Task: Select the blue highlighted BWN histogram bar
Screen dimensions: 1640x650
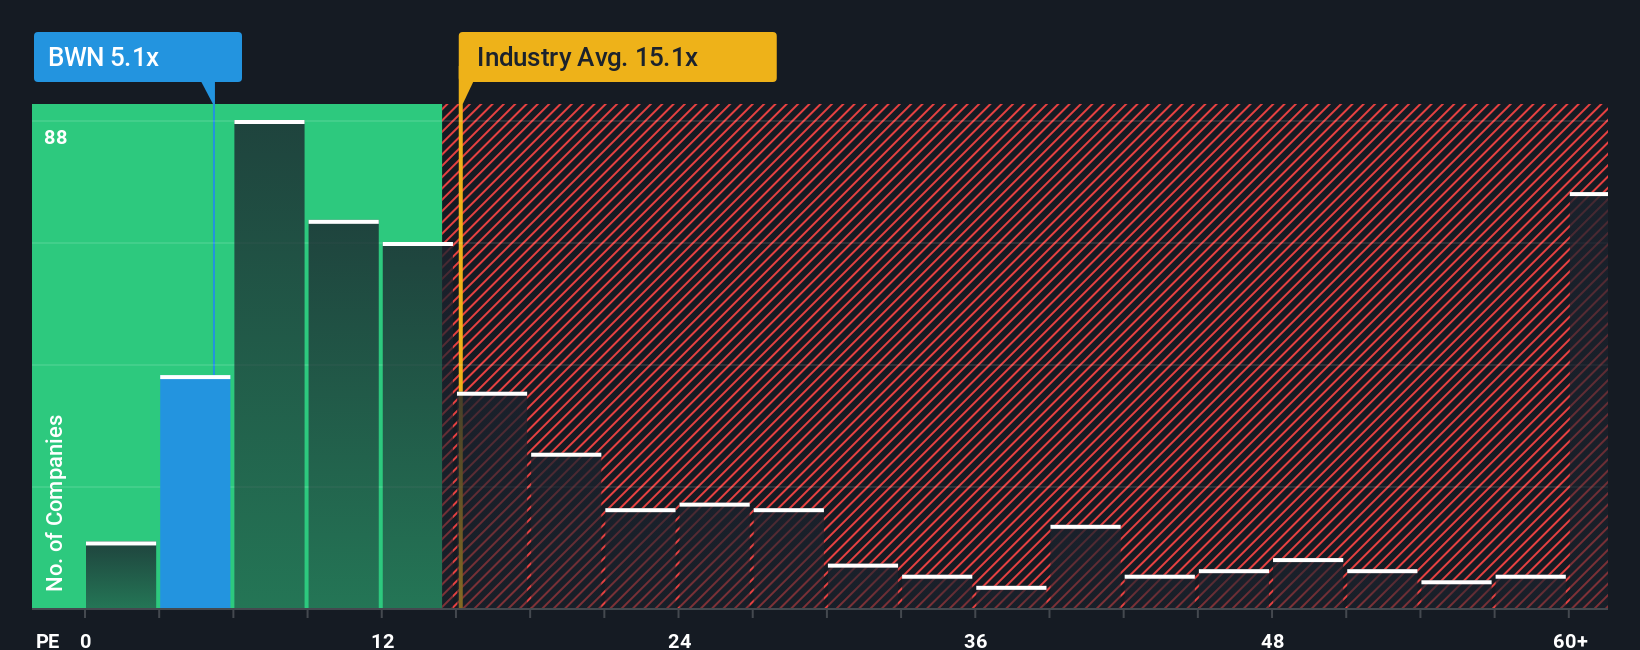Action: pos(195,492)
